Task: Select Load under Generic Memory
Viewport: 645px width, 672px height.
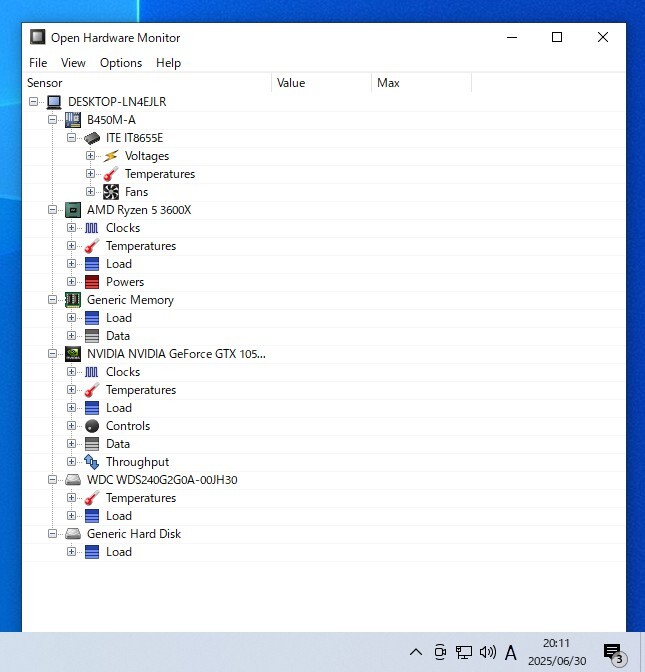Action: (119, 318)
